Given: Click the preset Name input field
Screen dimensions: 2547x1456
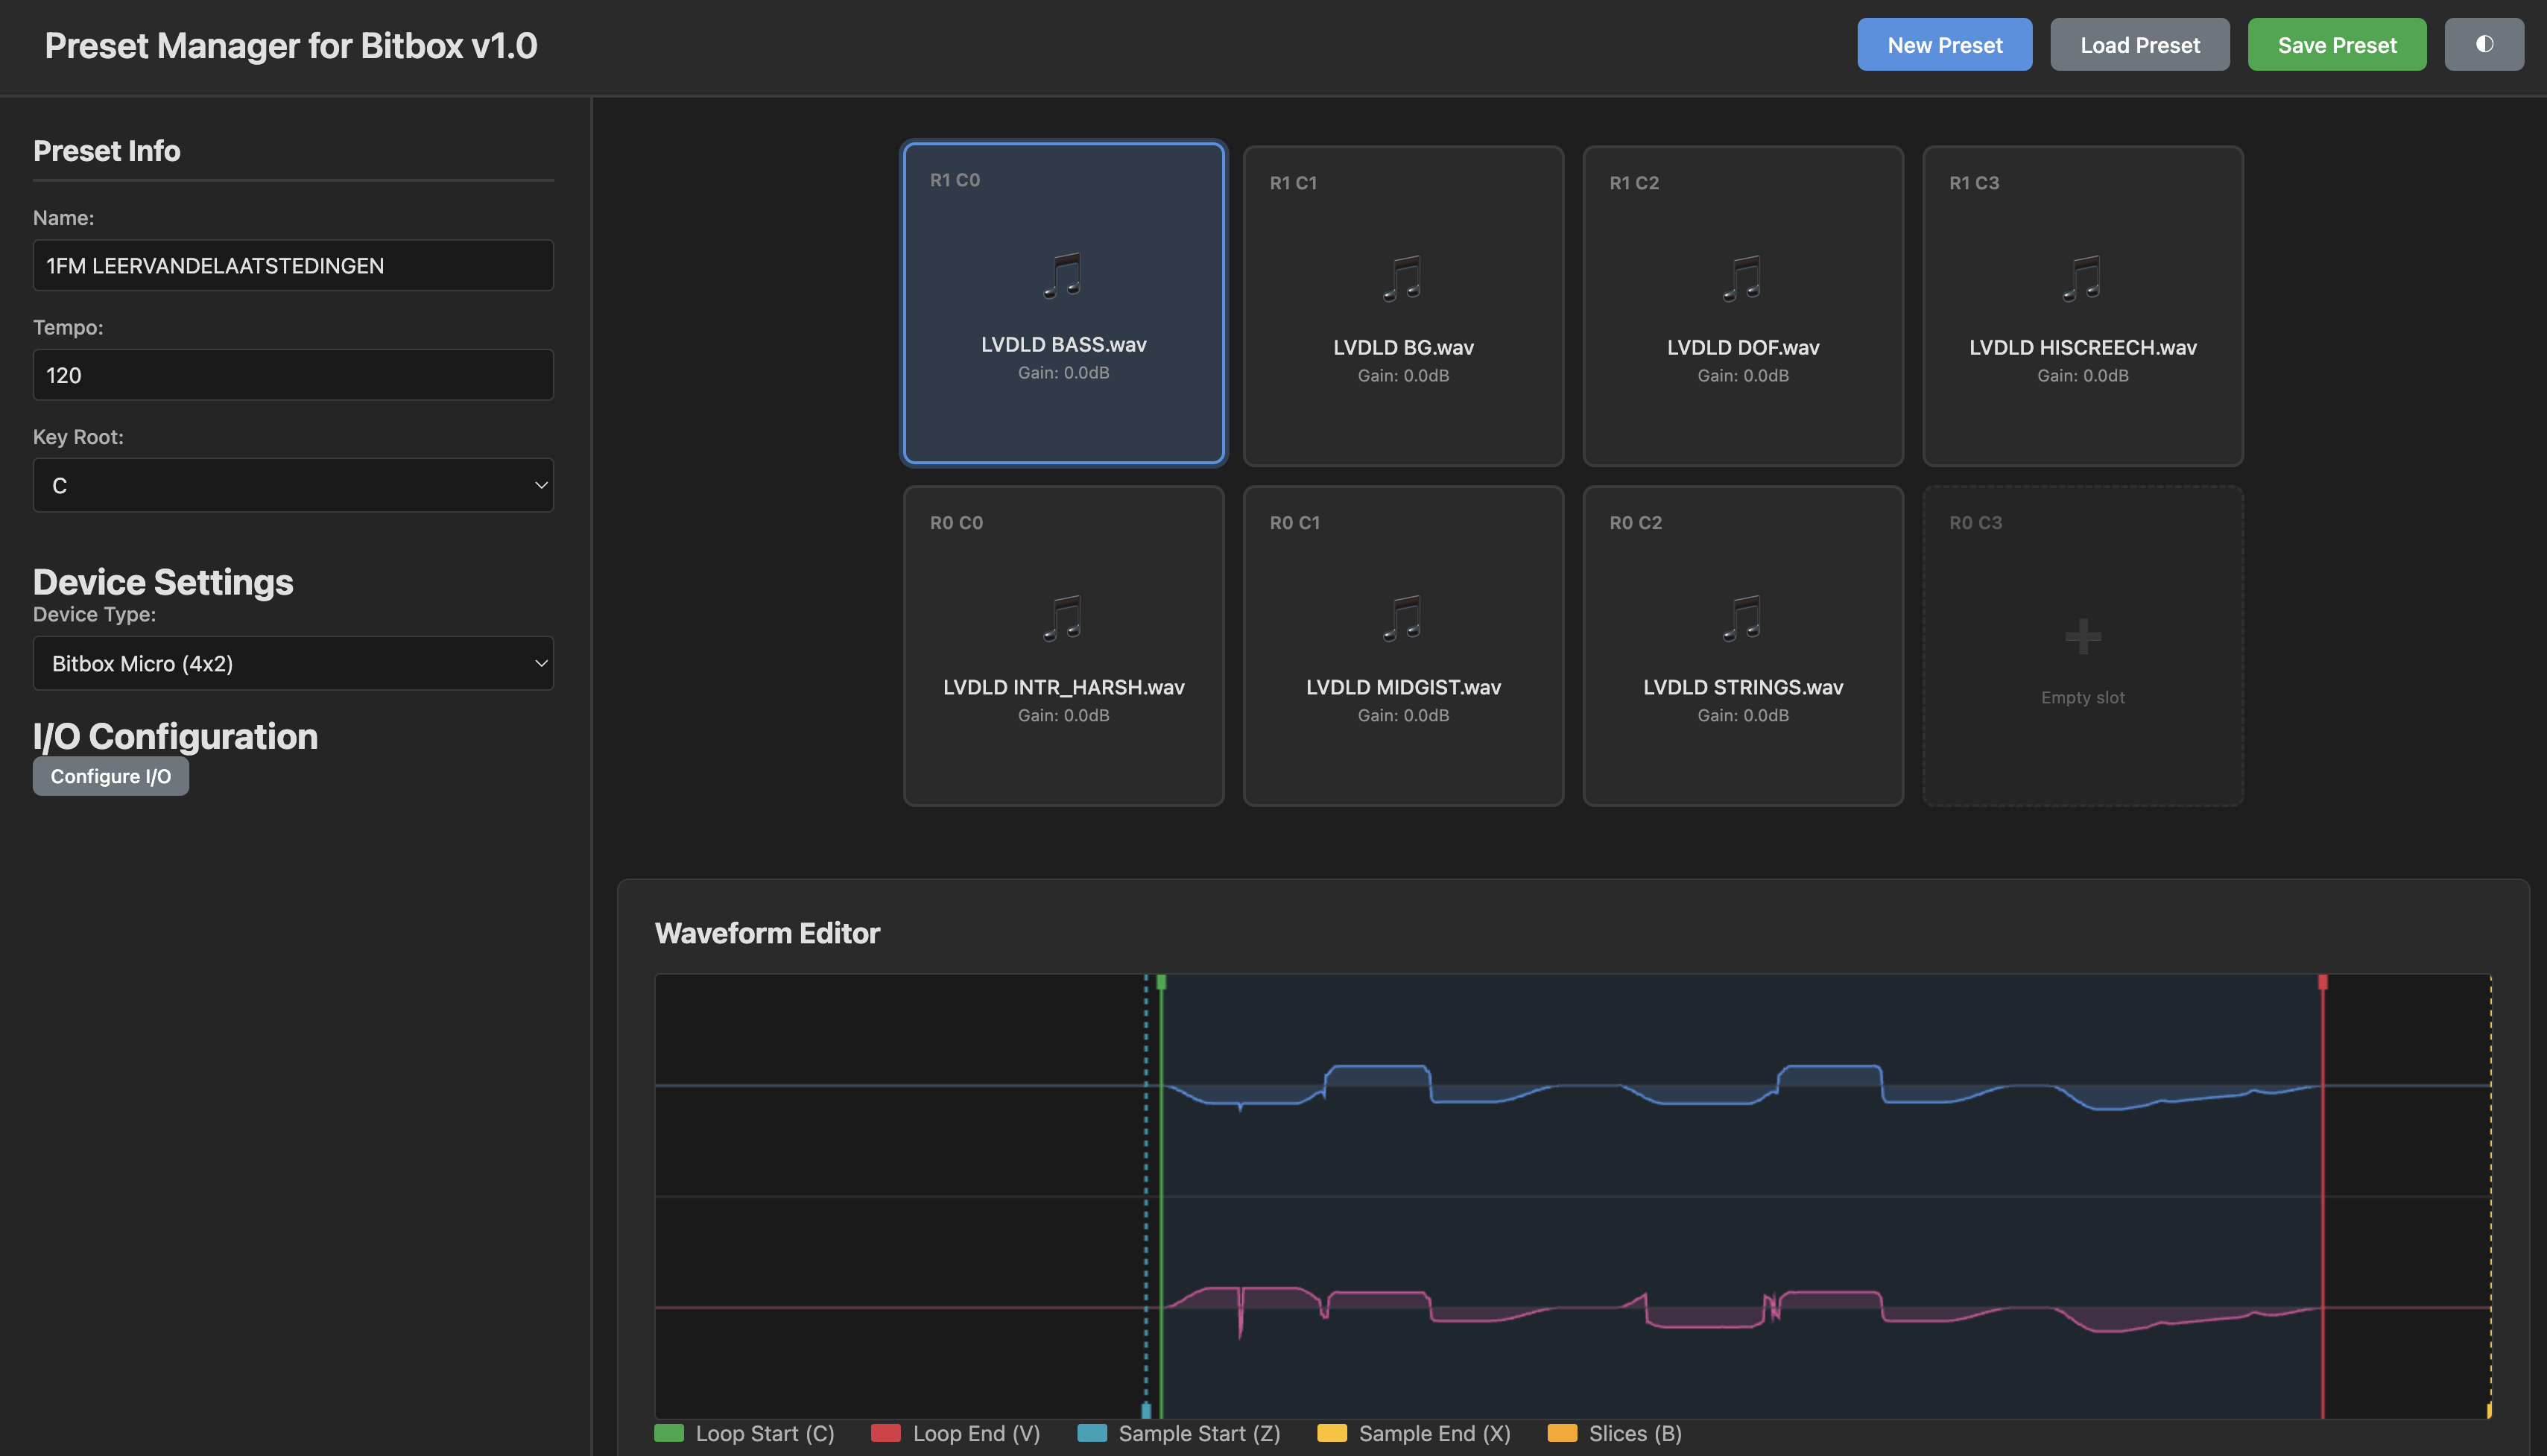Looking at the screenshot, I should click(x=293, y=265).
